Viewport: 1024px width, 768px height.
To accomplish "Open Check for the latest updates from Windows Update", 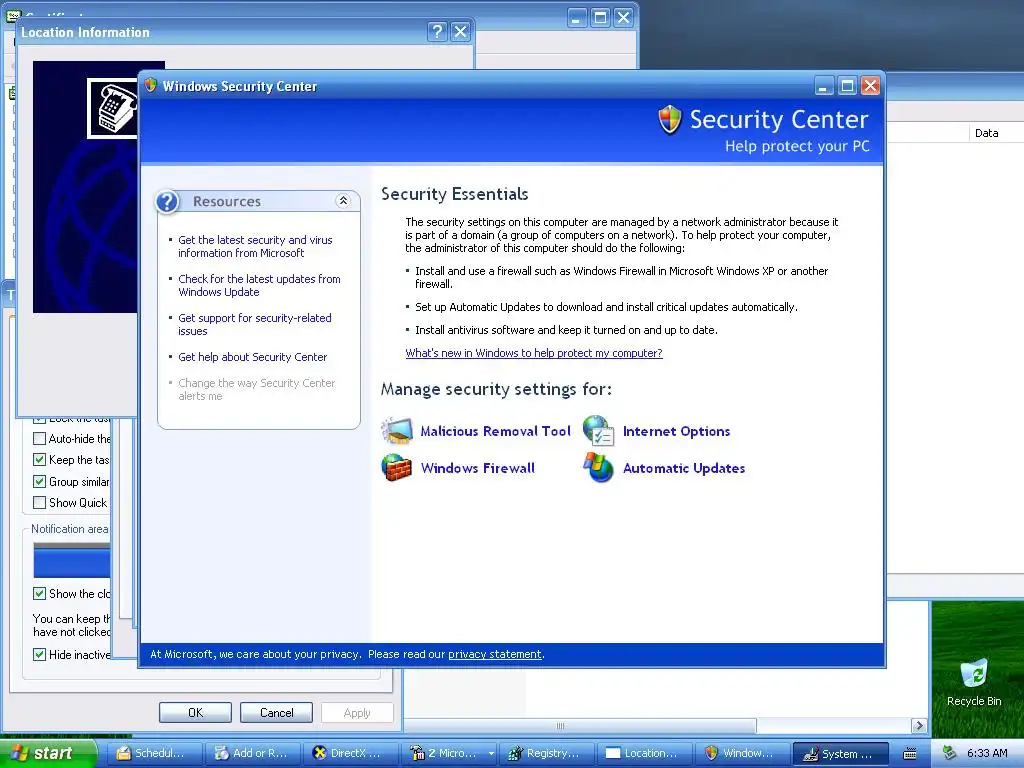I will click(x=259, y=285).
